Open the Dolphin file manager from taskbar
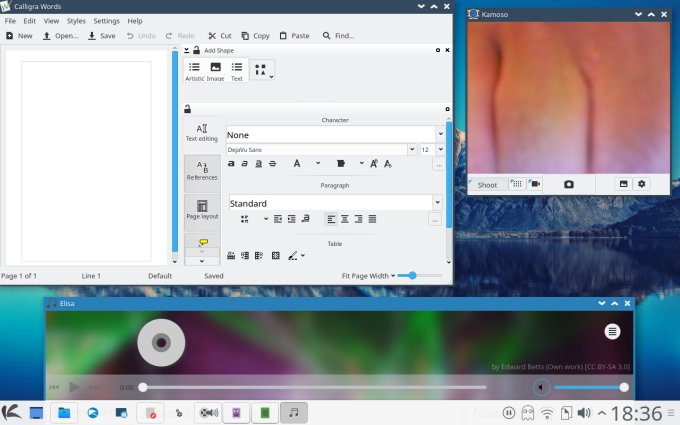Viewport: 680px width, 425px height. coord(63,412)
